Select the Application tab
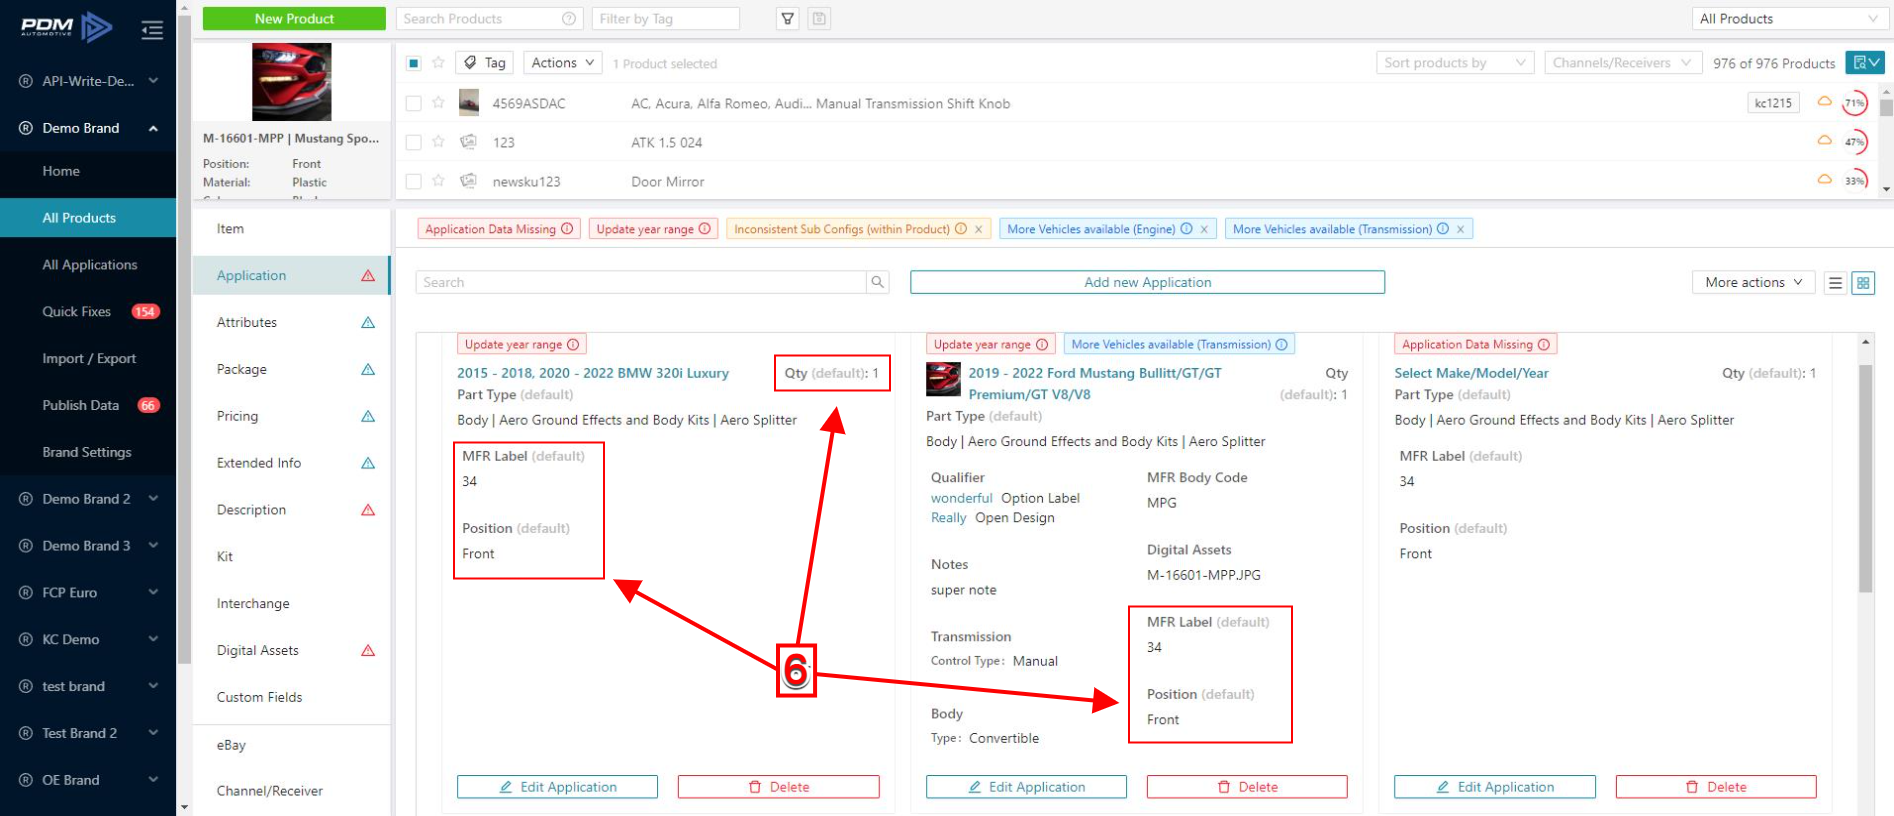1894x816 pixels. [291, 275]
